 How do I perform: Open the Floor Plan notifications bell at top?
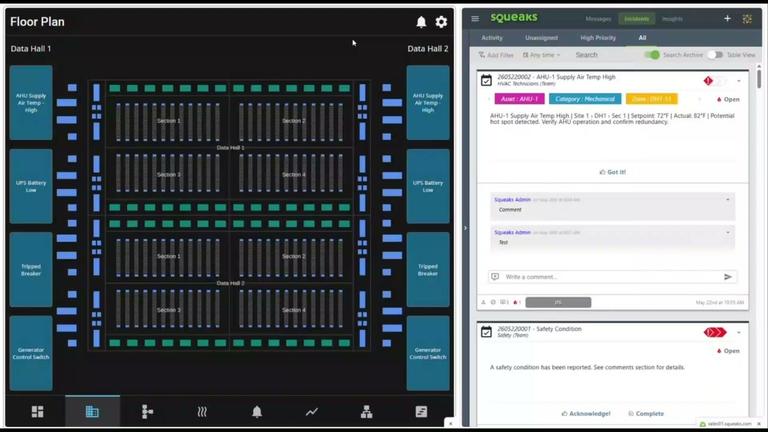(x=421, y=22)
